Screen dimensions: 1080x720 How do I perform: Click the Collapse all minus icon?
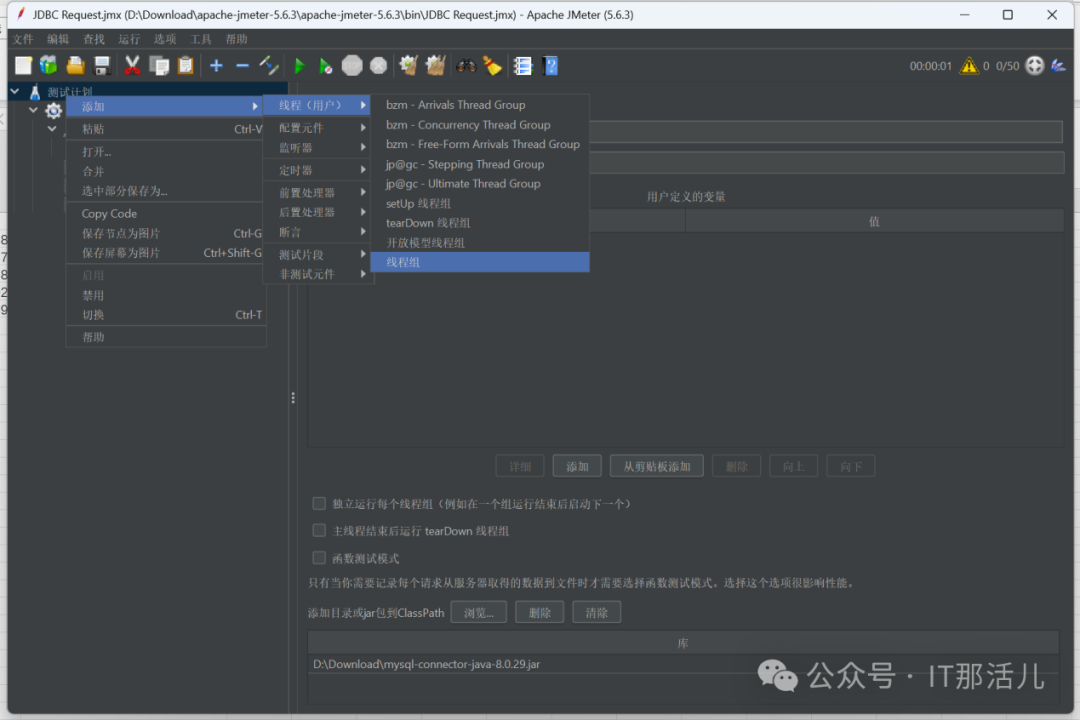242,65
